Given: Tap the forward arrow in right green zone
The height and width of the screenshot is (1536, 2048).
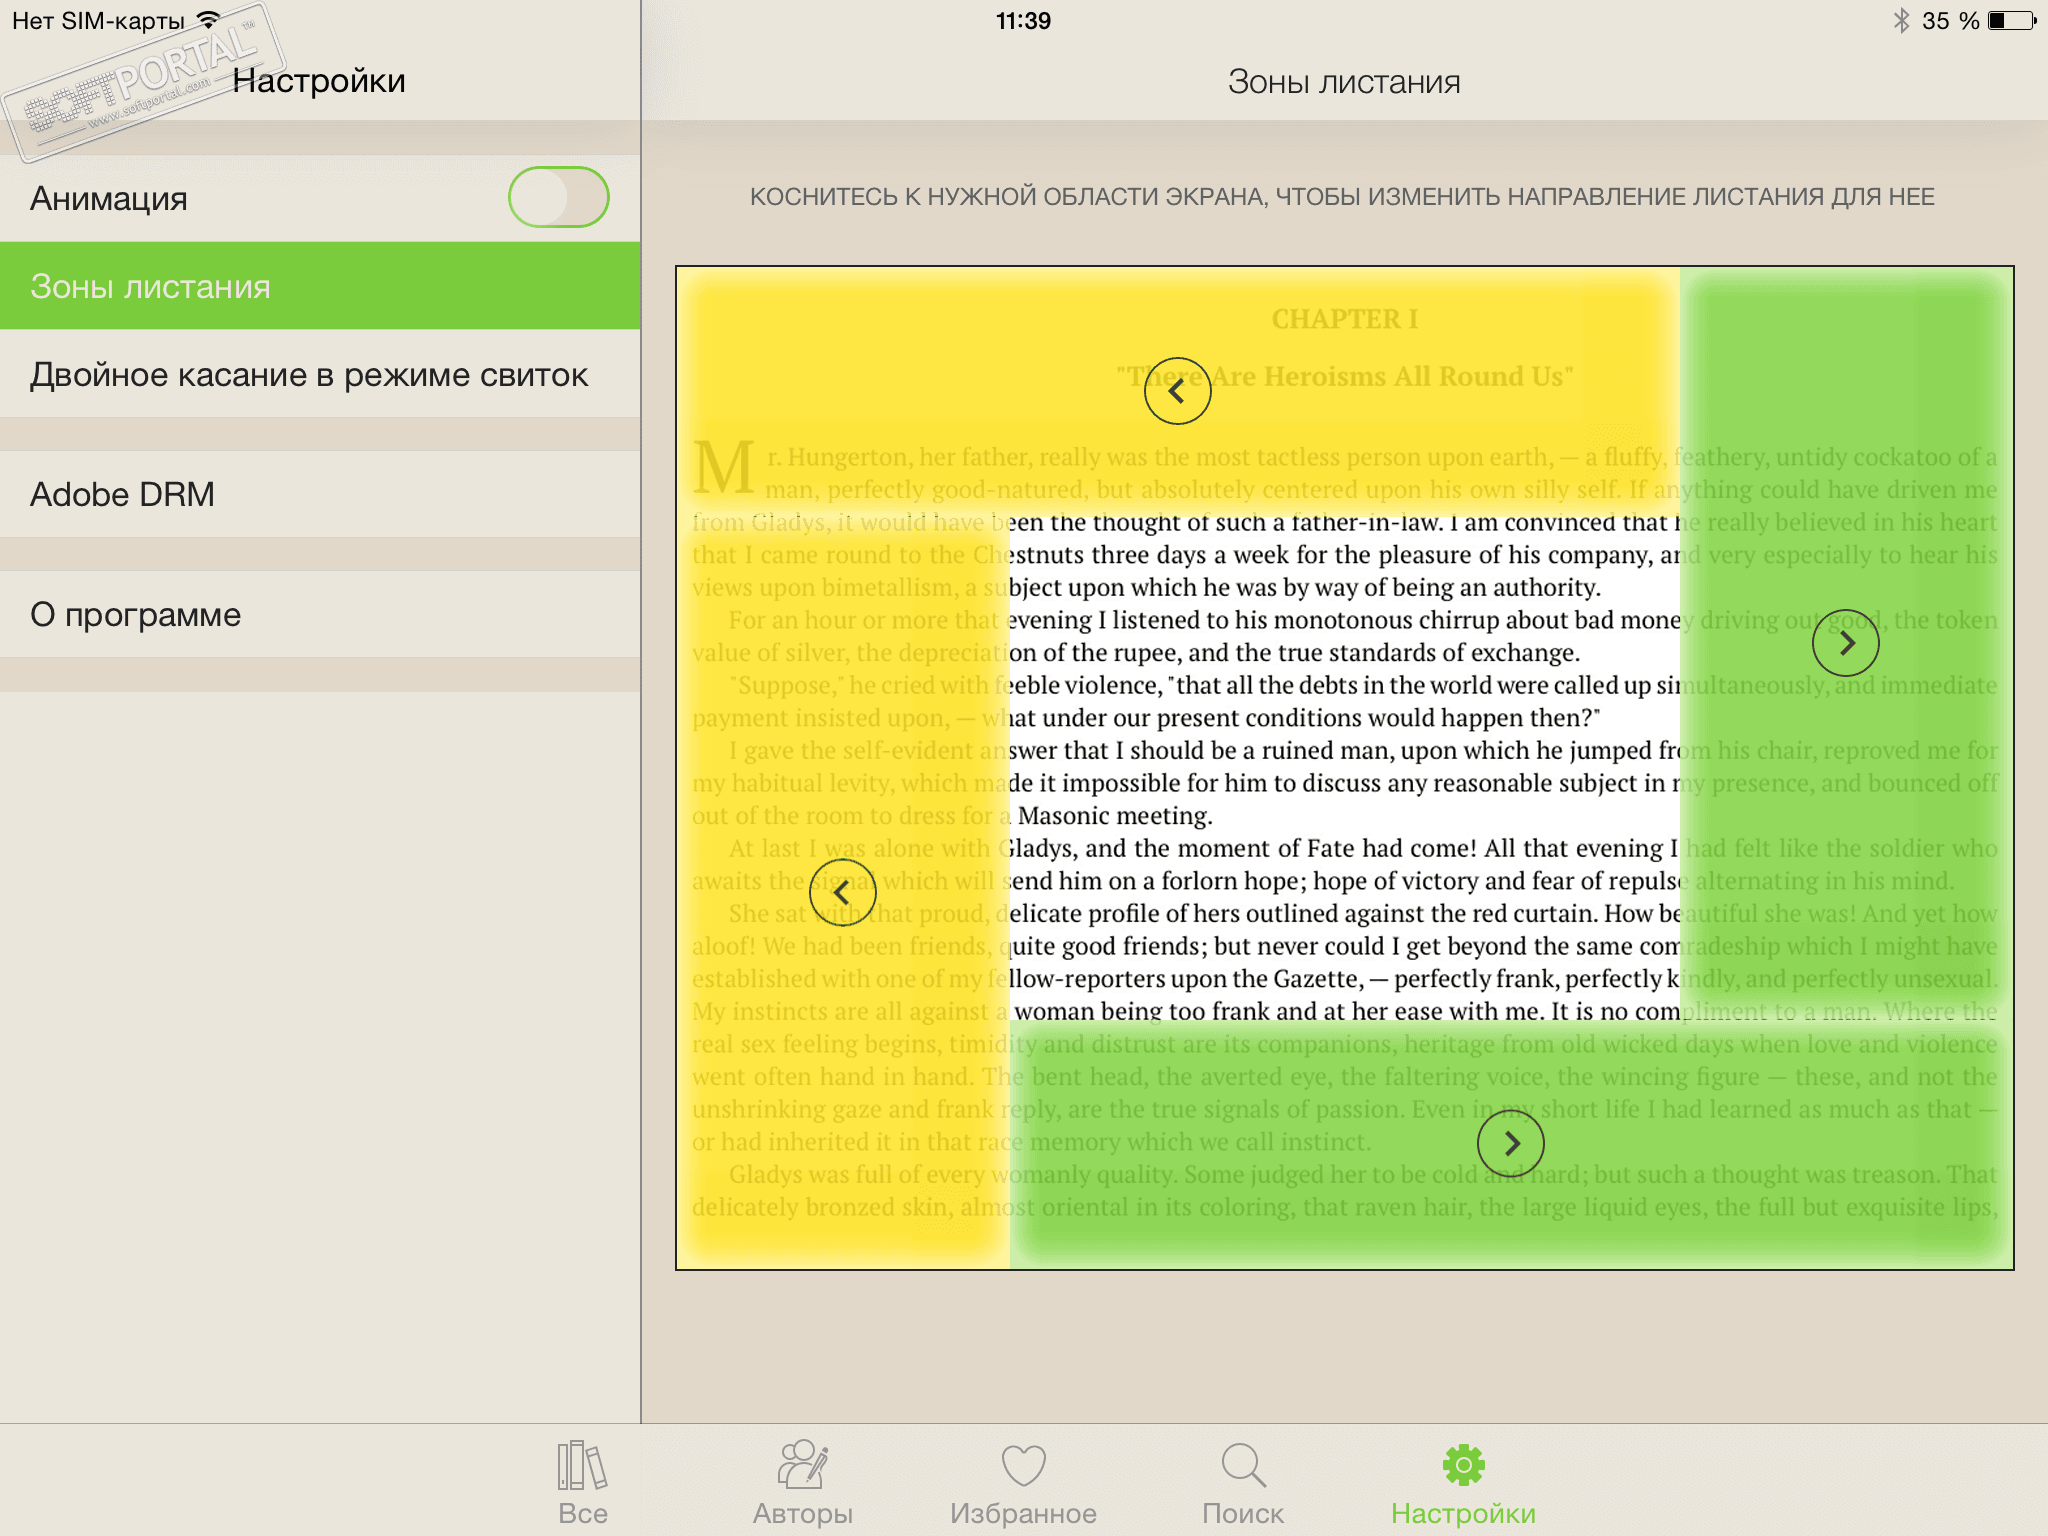Looking at the screenshot, I should pyautogui.click(x=1845, y=643).
